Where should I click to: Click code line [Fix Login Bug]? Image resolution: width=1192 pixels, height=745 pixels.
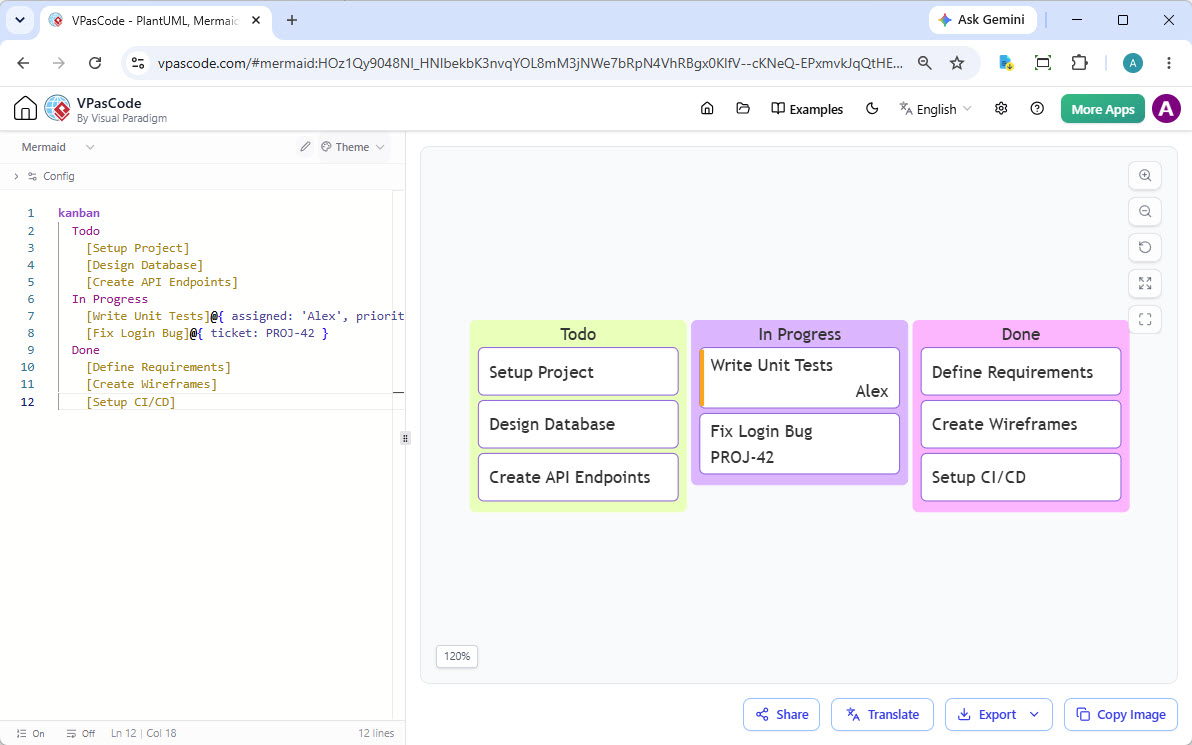(x=137, y=333)
